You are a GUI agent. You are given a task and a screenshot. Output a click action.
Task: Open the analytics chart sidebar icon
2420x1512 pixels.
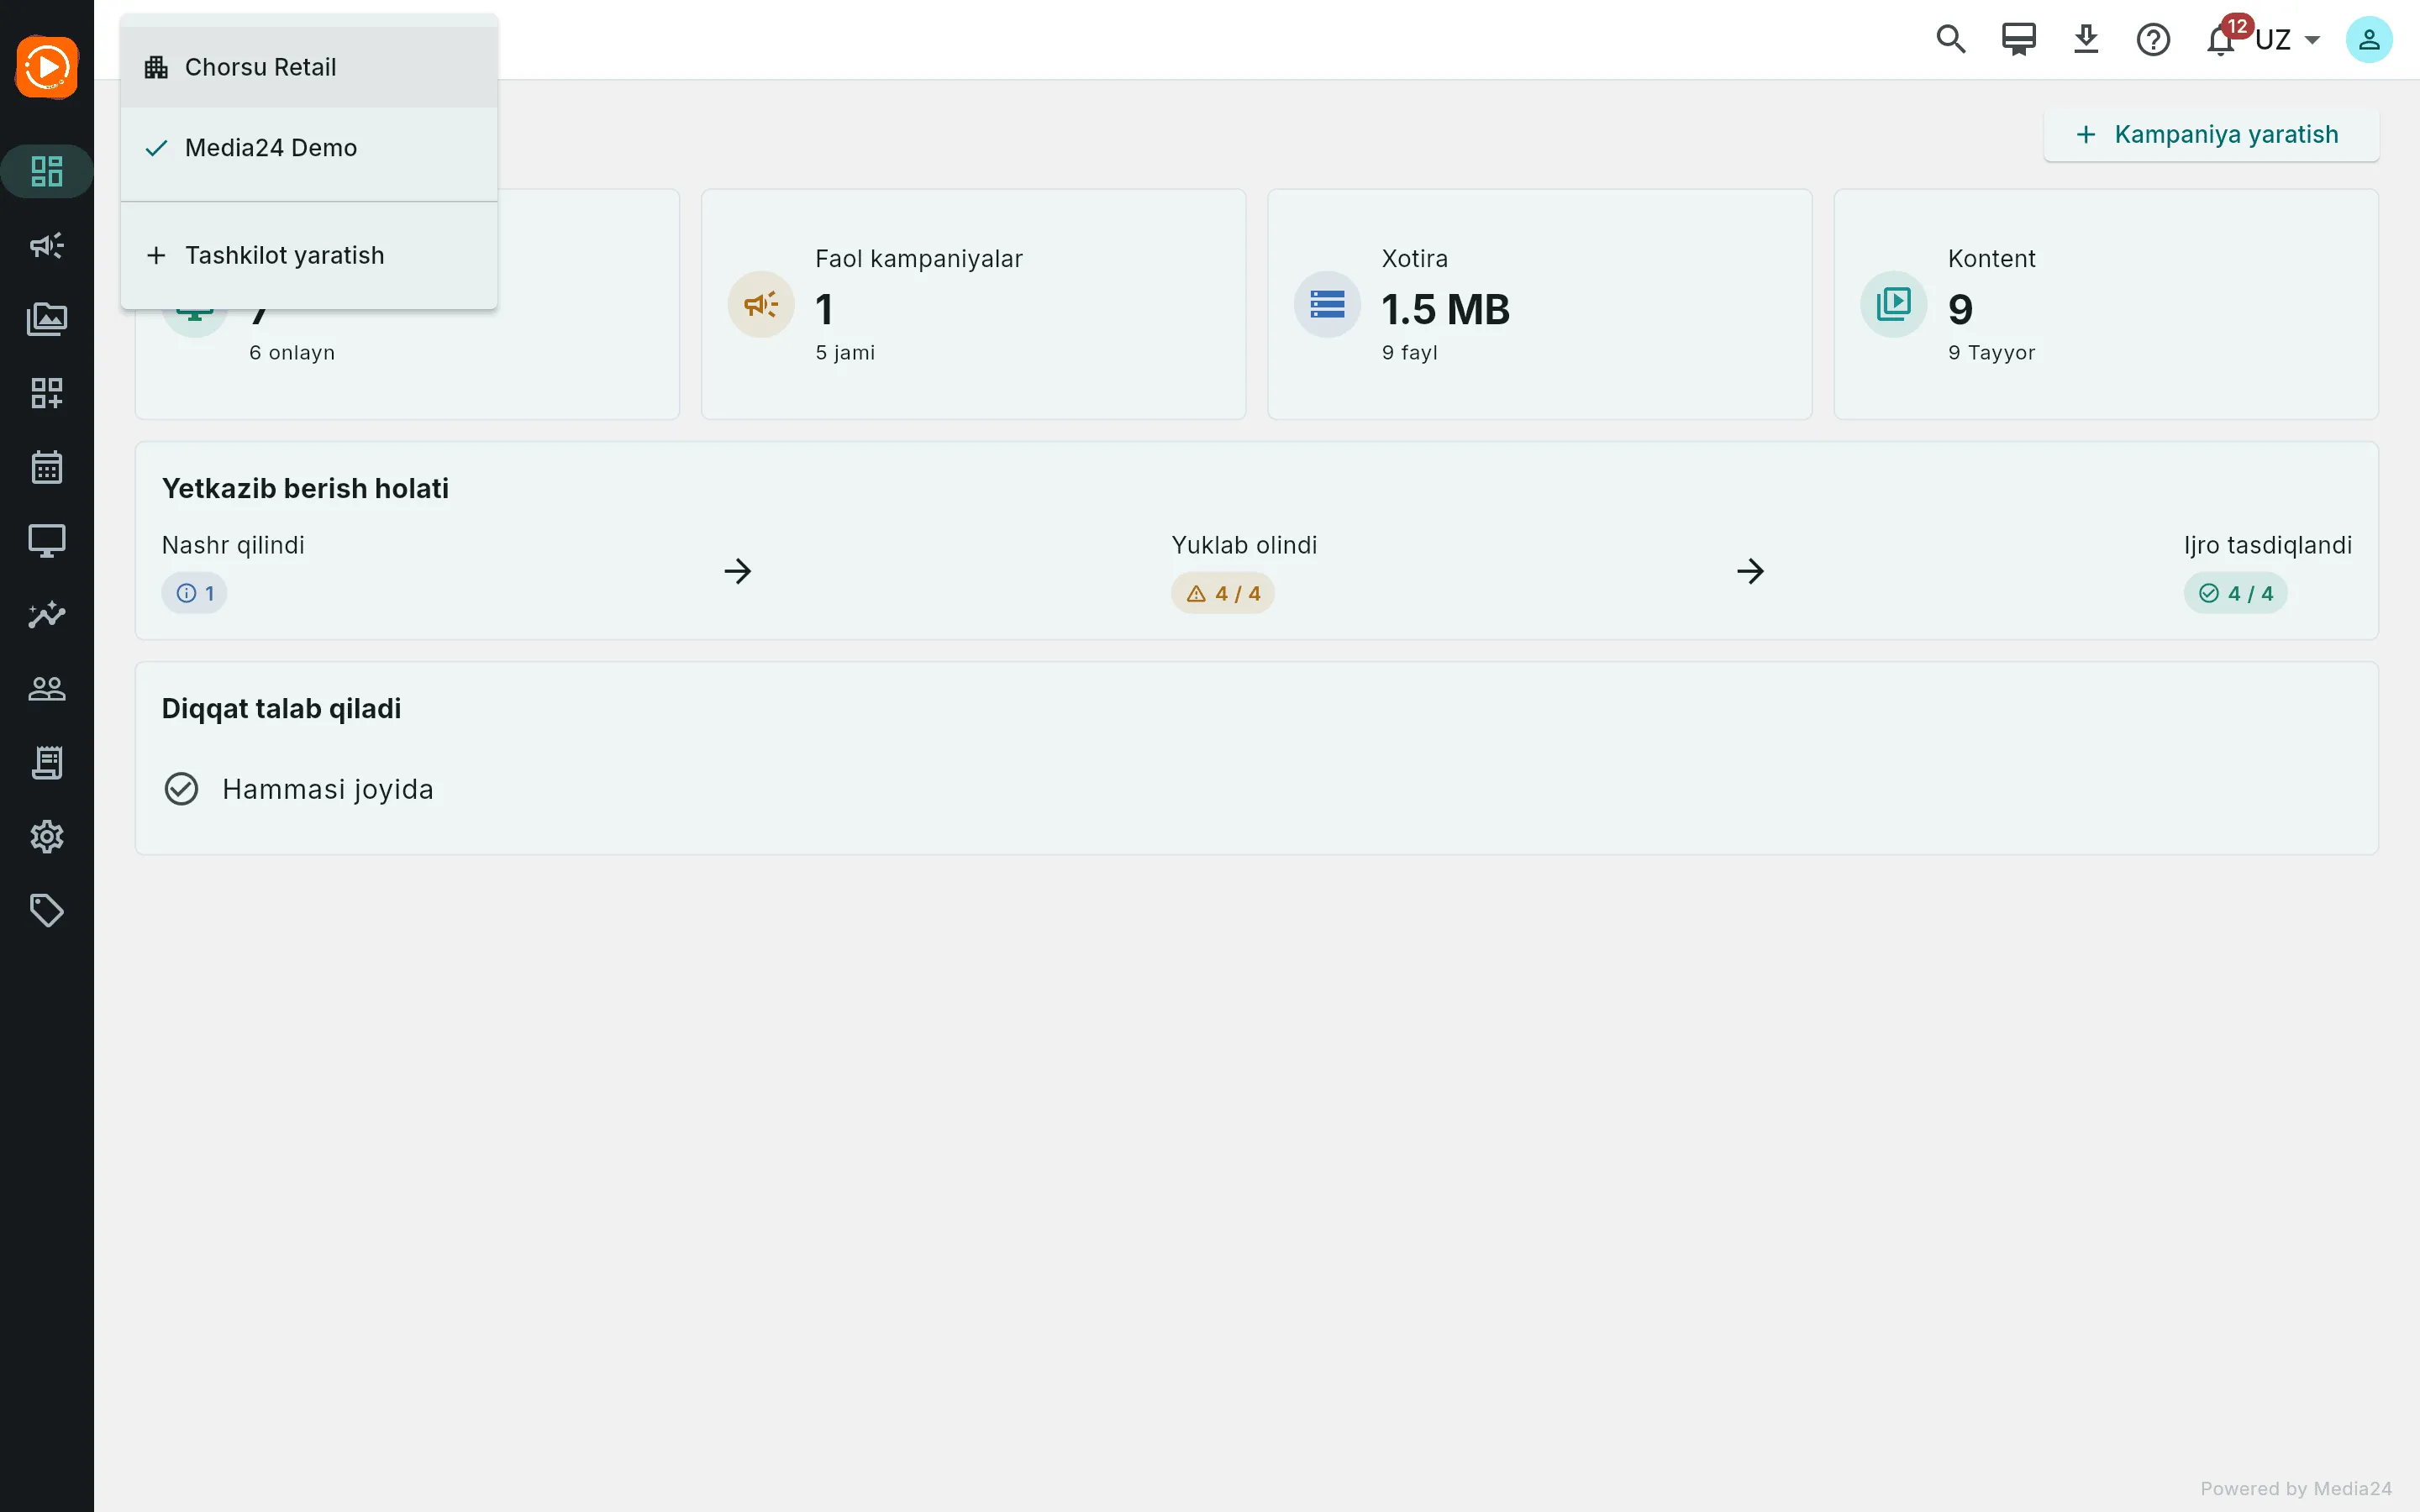47,615
